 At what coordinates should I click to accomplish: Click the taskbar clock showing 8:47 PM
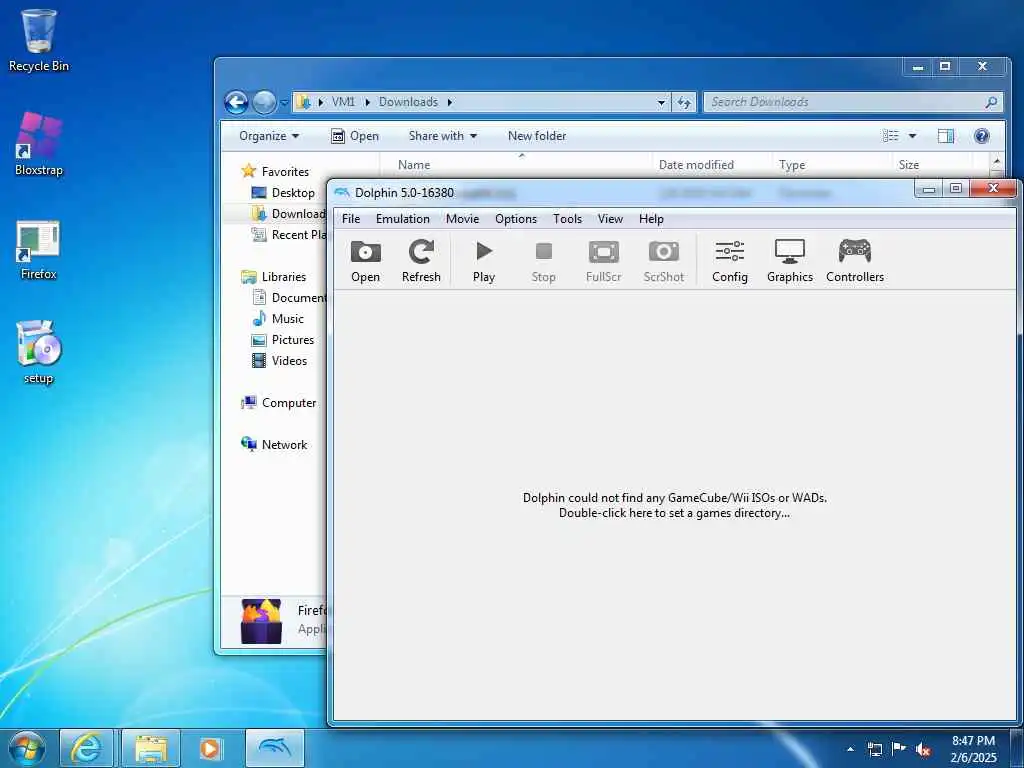point(974,749)
